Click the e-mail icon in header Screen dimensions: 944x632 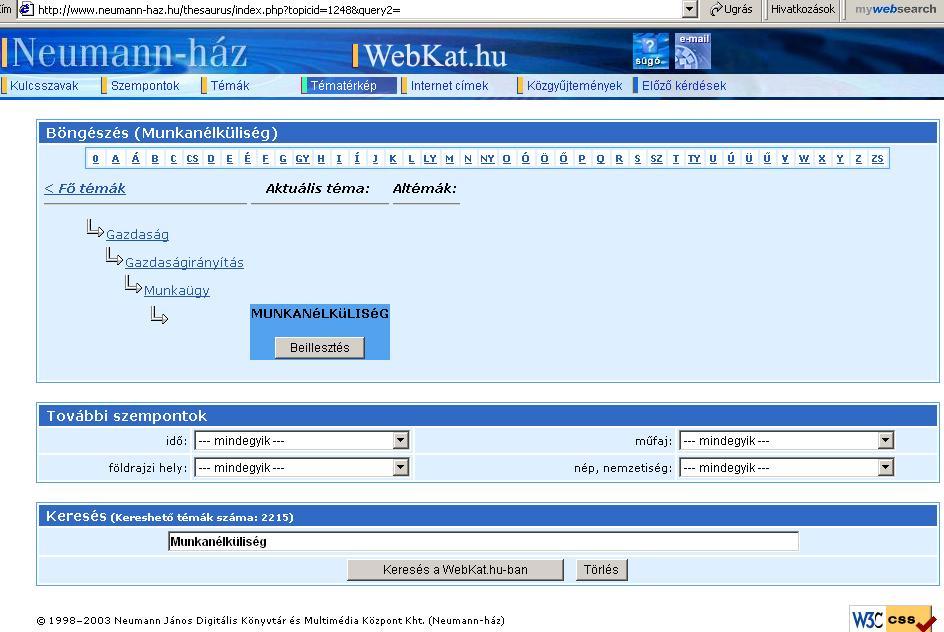pos(693,51)
